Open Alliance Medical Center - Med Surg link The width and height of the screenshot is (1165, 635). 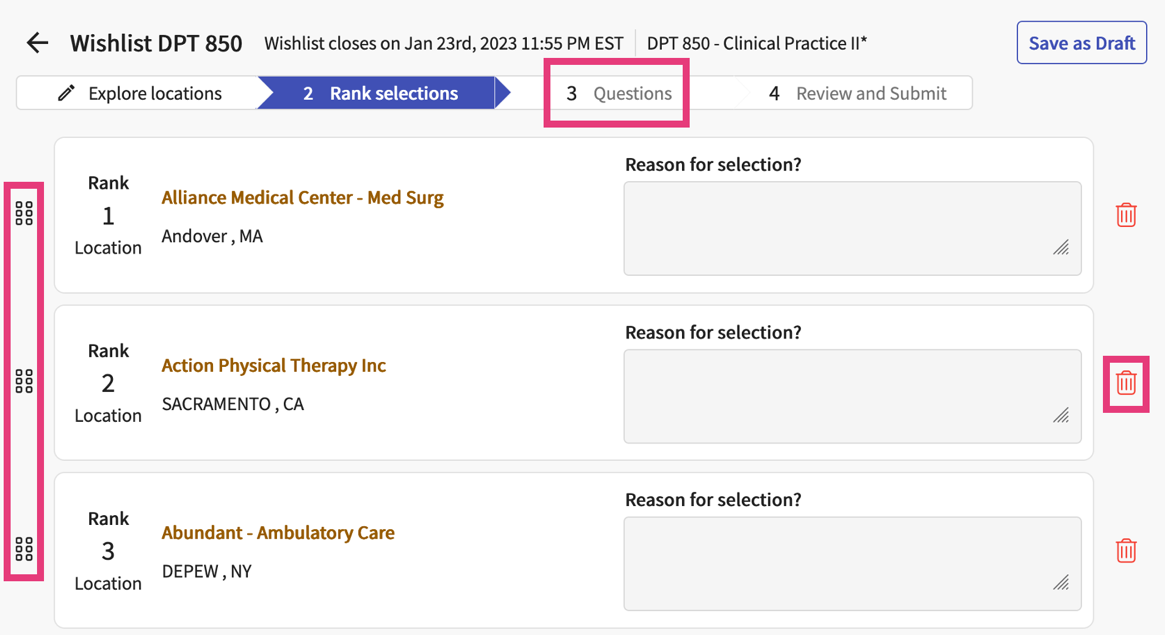(302, 198)
